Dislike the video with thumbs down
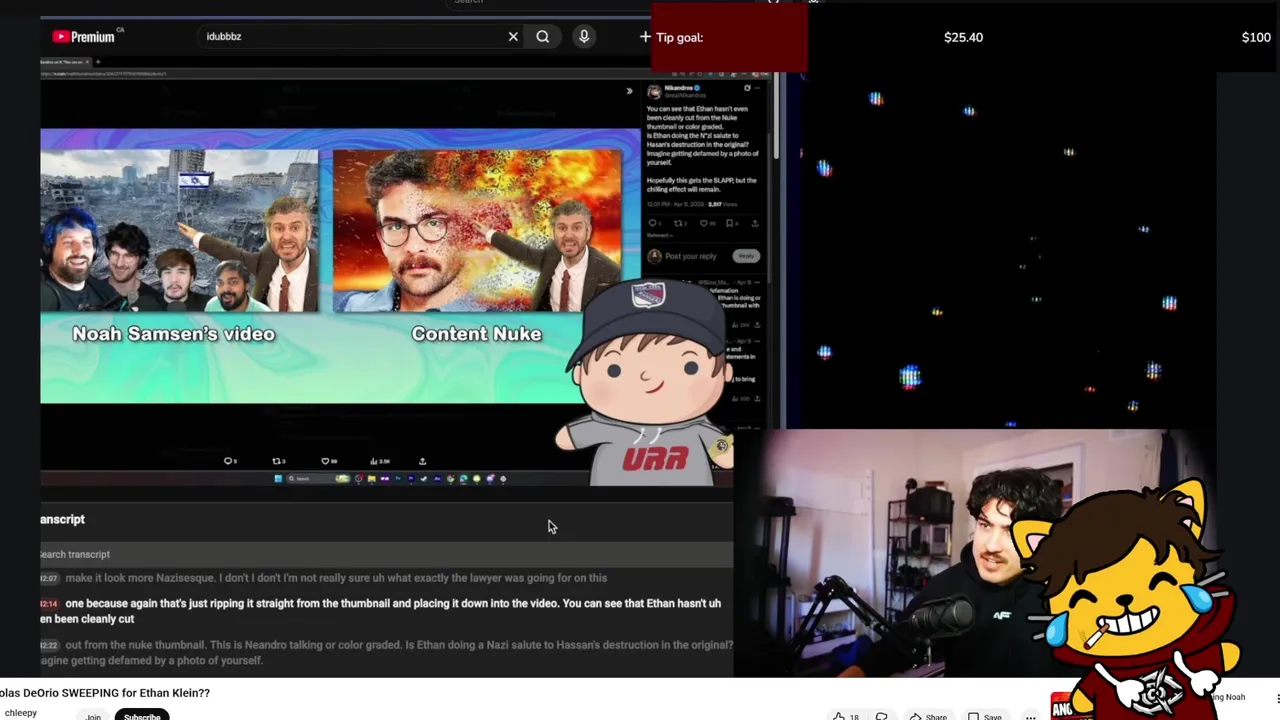Screen dimensions: 1280x720 [882, 716]
